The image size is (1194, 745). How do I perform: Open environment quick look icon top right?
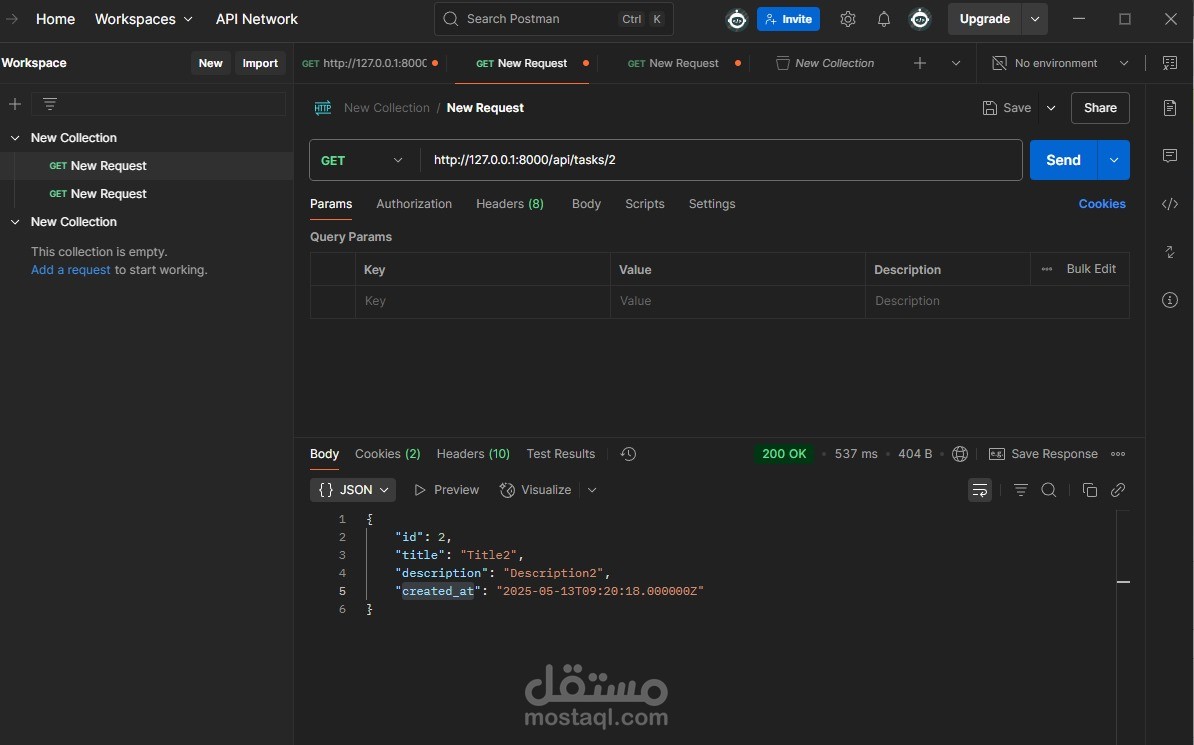pyautogui.click(x=1170, y=63)
